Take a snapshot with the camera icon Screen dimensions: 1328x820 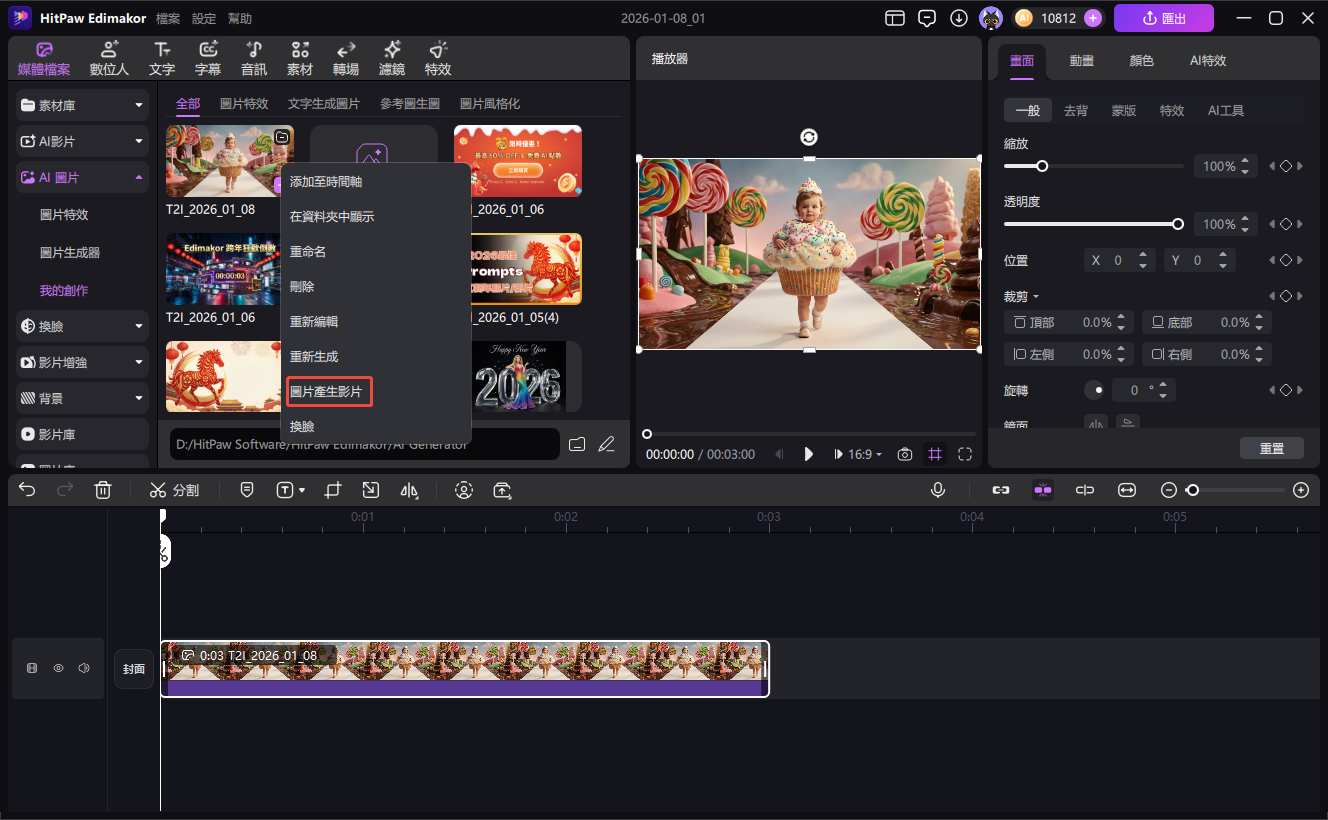tap(905, 453)
